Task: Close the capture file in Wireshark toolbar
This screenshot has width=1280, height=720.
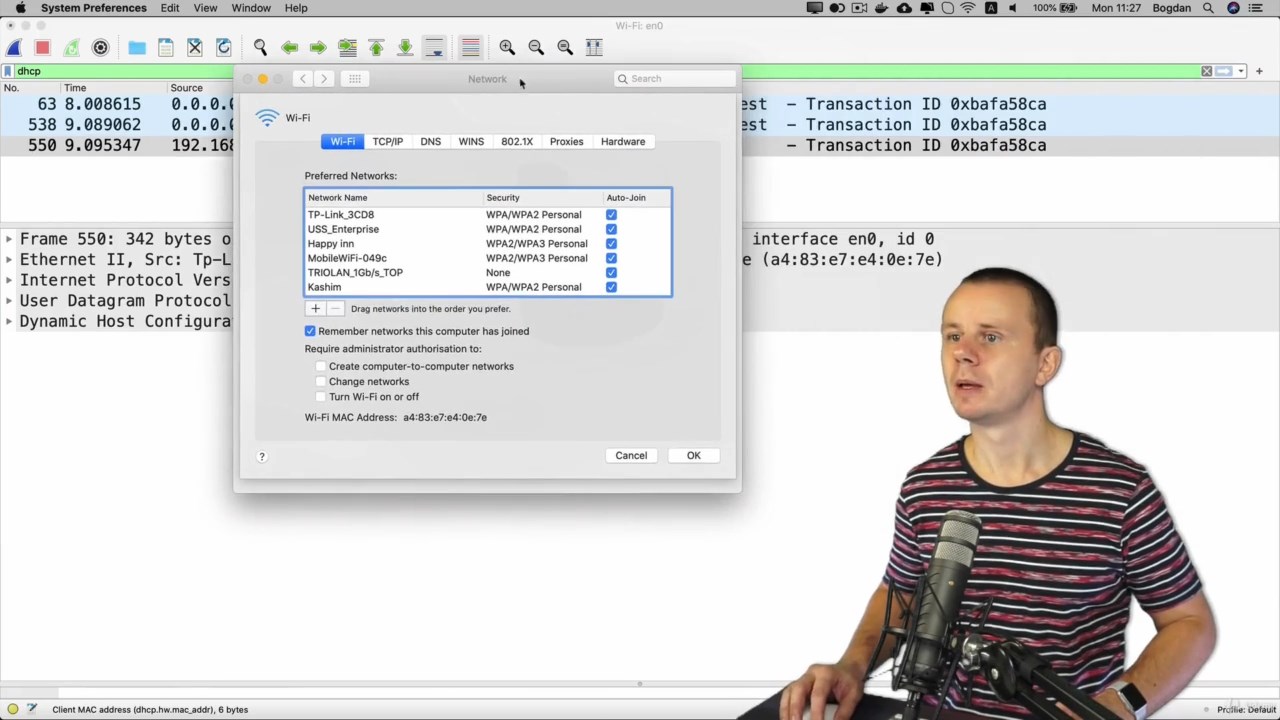Action: coord(195,47)
